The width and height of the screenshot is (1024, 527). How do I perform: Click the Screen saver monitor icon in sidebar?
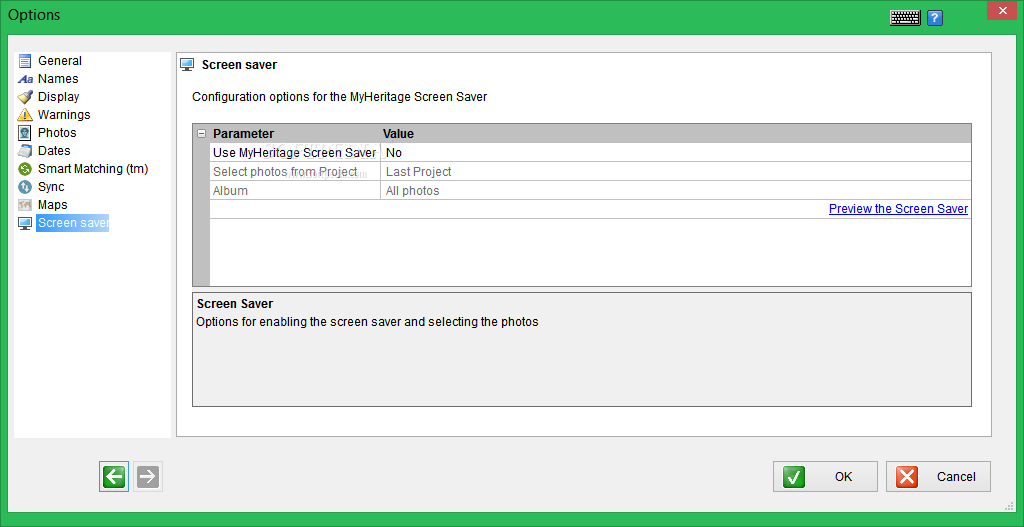click(25, 223)
